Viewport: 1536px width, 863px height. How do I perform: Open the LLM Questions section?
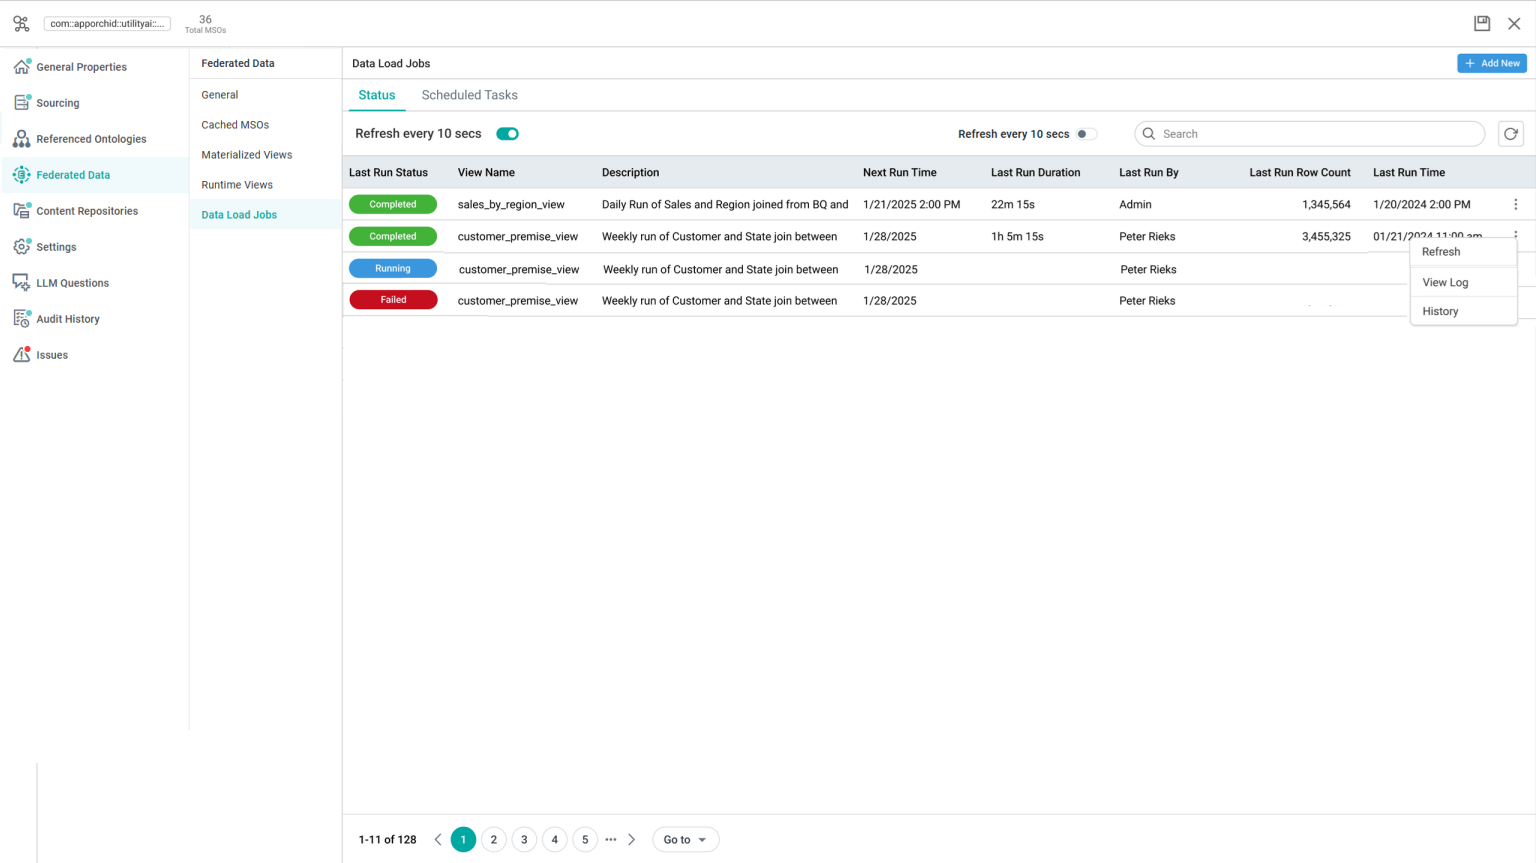pos(72,283)
